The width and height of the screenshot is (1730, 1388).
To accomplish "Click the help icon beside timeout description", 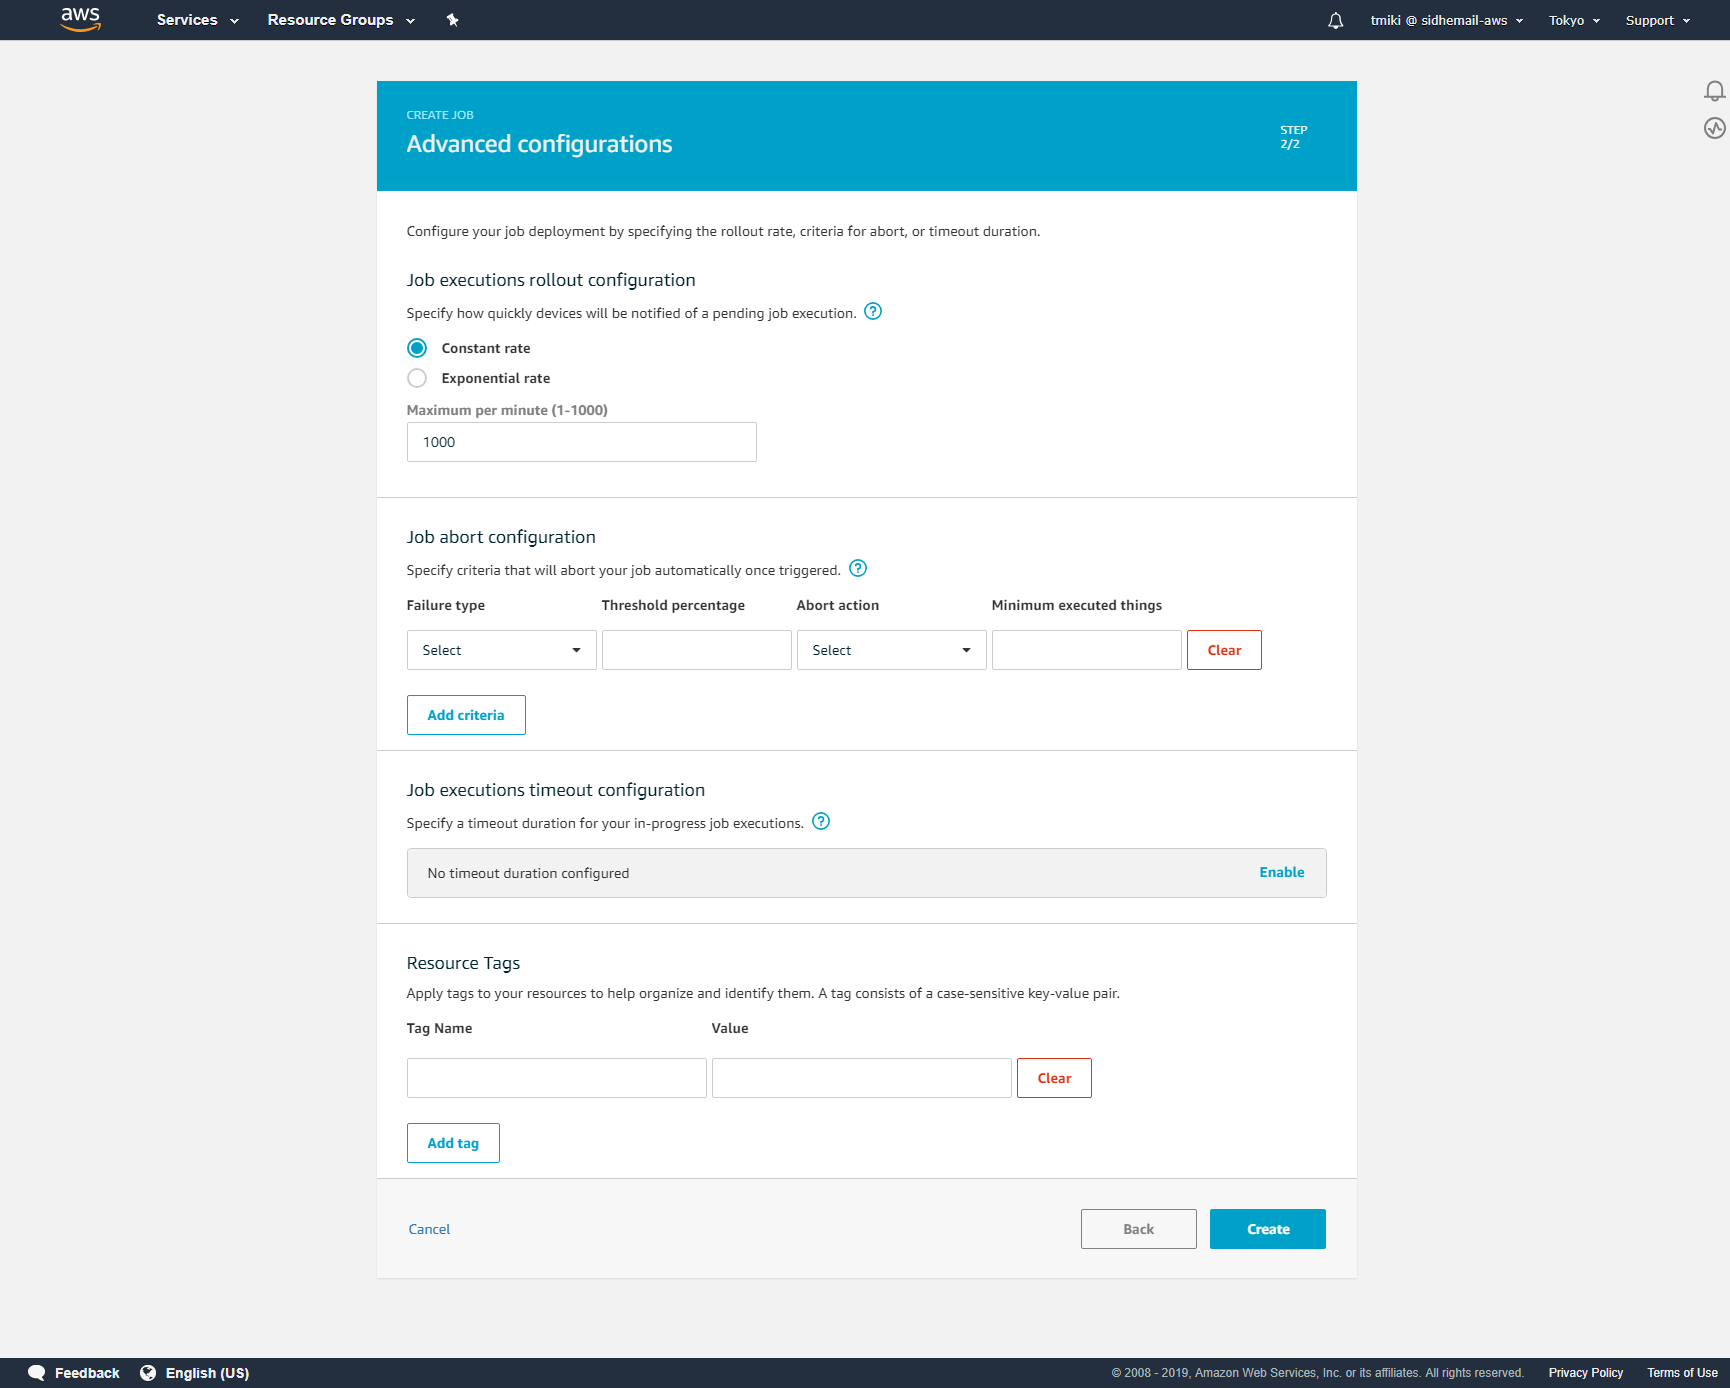I will 821,821.
